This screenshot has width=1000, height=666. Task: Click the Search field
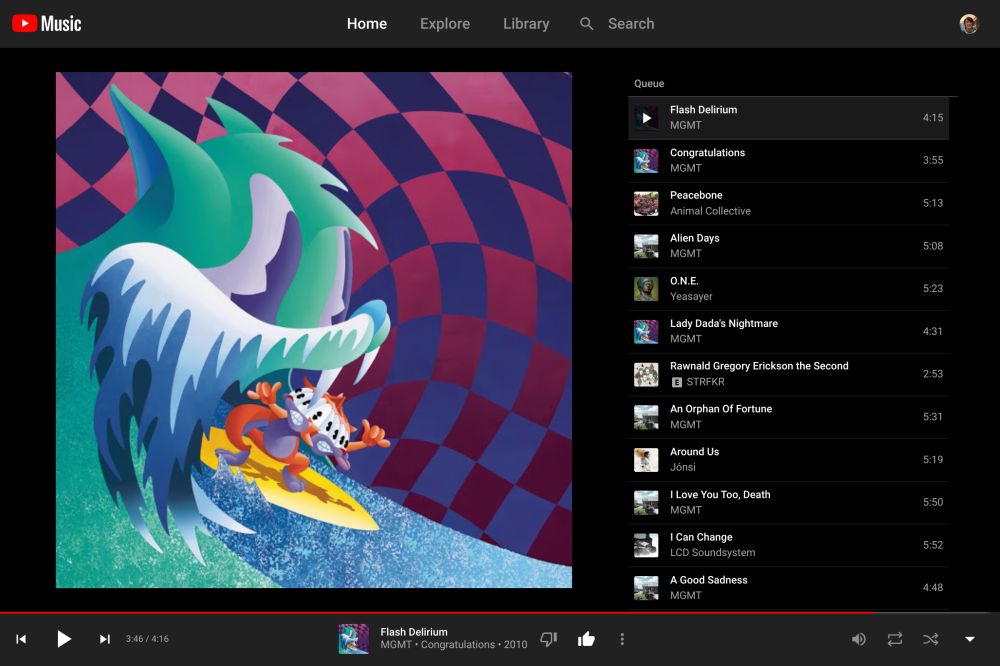click(x=630, y=24)
